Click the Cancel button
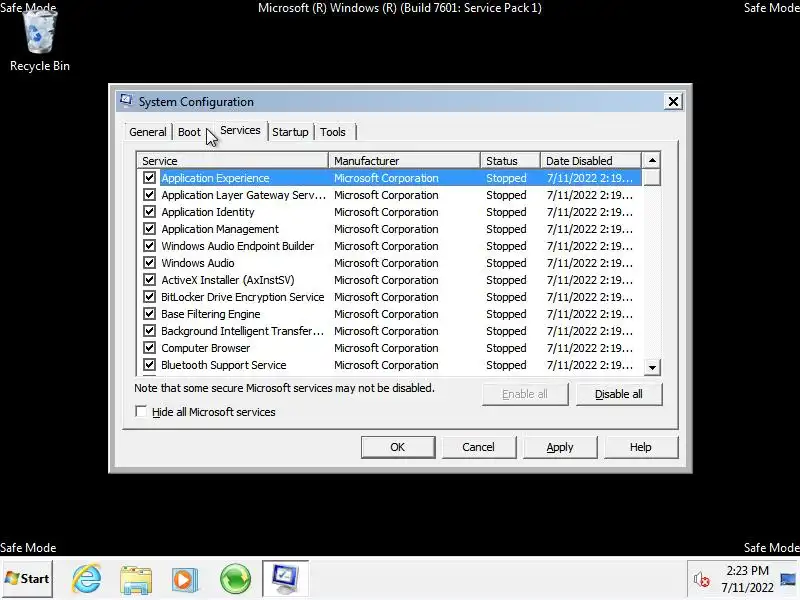 (479, 447)
